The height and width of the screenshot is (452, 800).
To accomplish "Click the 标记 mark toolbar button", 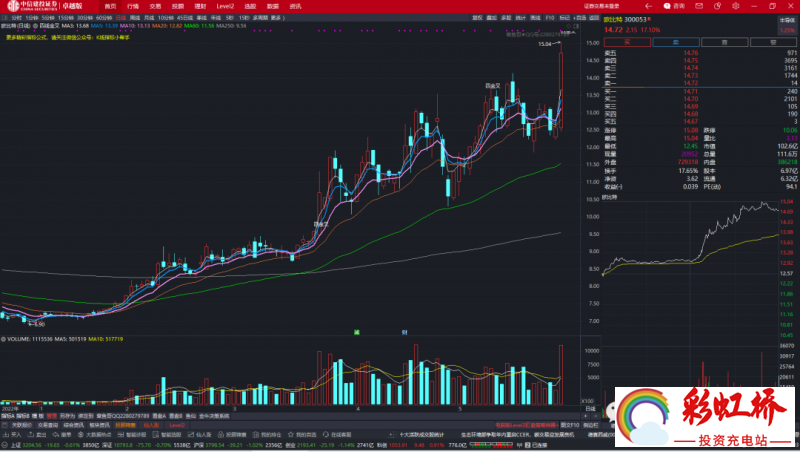I will click(564, 18).
